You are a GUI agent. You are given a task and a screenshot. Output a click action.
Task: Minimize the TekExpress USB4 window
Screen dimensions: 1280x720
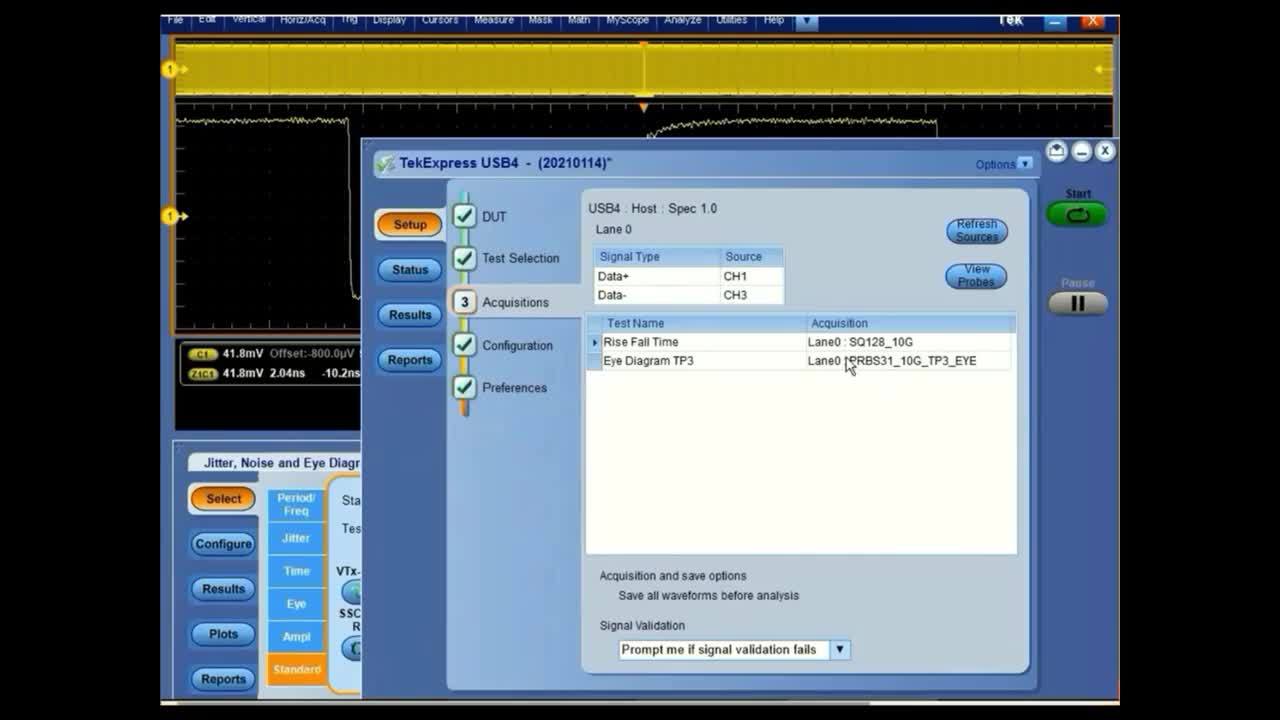[x=1081, y=151]
